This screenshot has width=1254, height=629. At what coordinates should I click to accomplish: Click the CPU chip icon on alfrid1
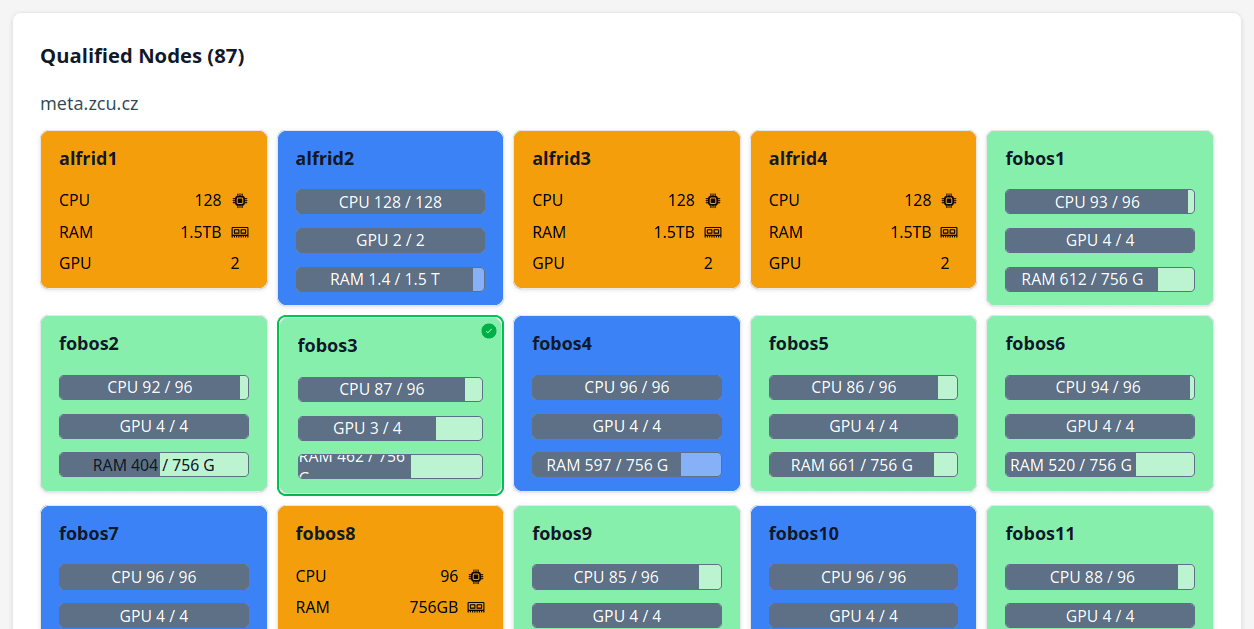[x=240, y=200]
